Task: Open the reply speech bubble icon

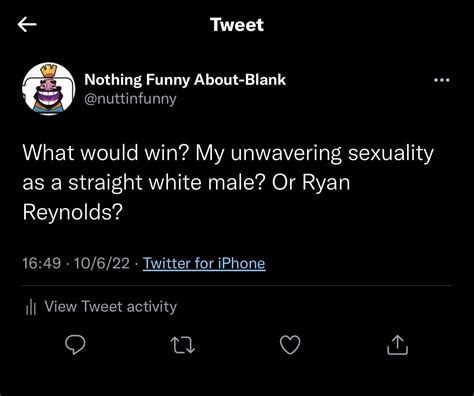Action: (75, 345)
